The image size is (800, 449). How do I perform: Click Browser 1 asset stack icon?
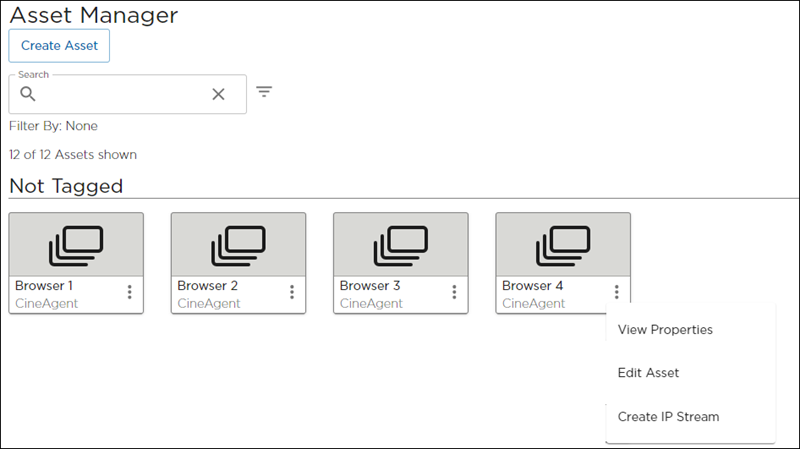[x=76, y=245]
